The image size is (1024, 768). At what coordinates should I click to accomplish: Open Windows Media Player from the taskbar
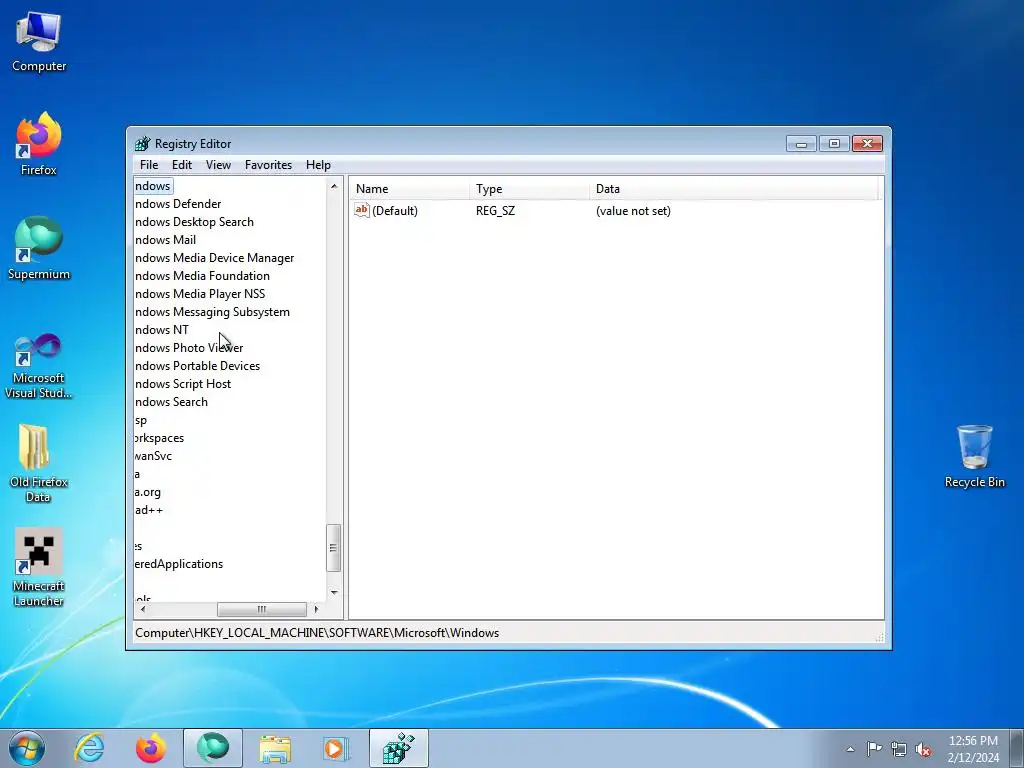(336, 748)
